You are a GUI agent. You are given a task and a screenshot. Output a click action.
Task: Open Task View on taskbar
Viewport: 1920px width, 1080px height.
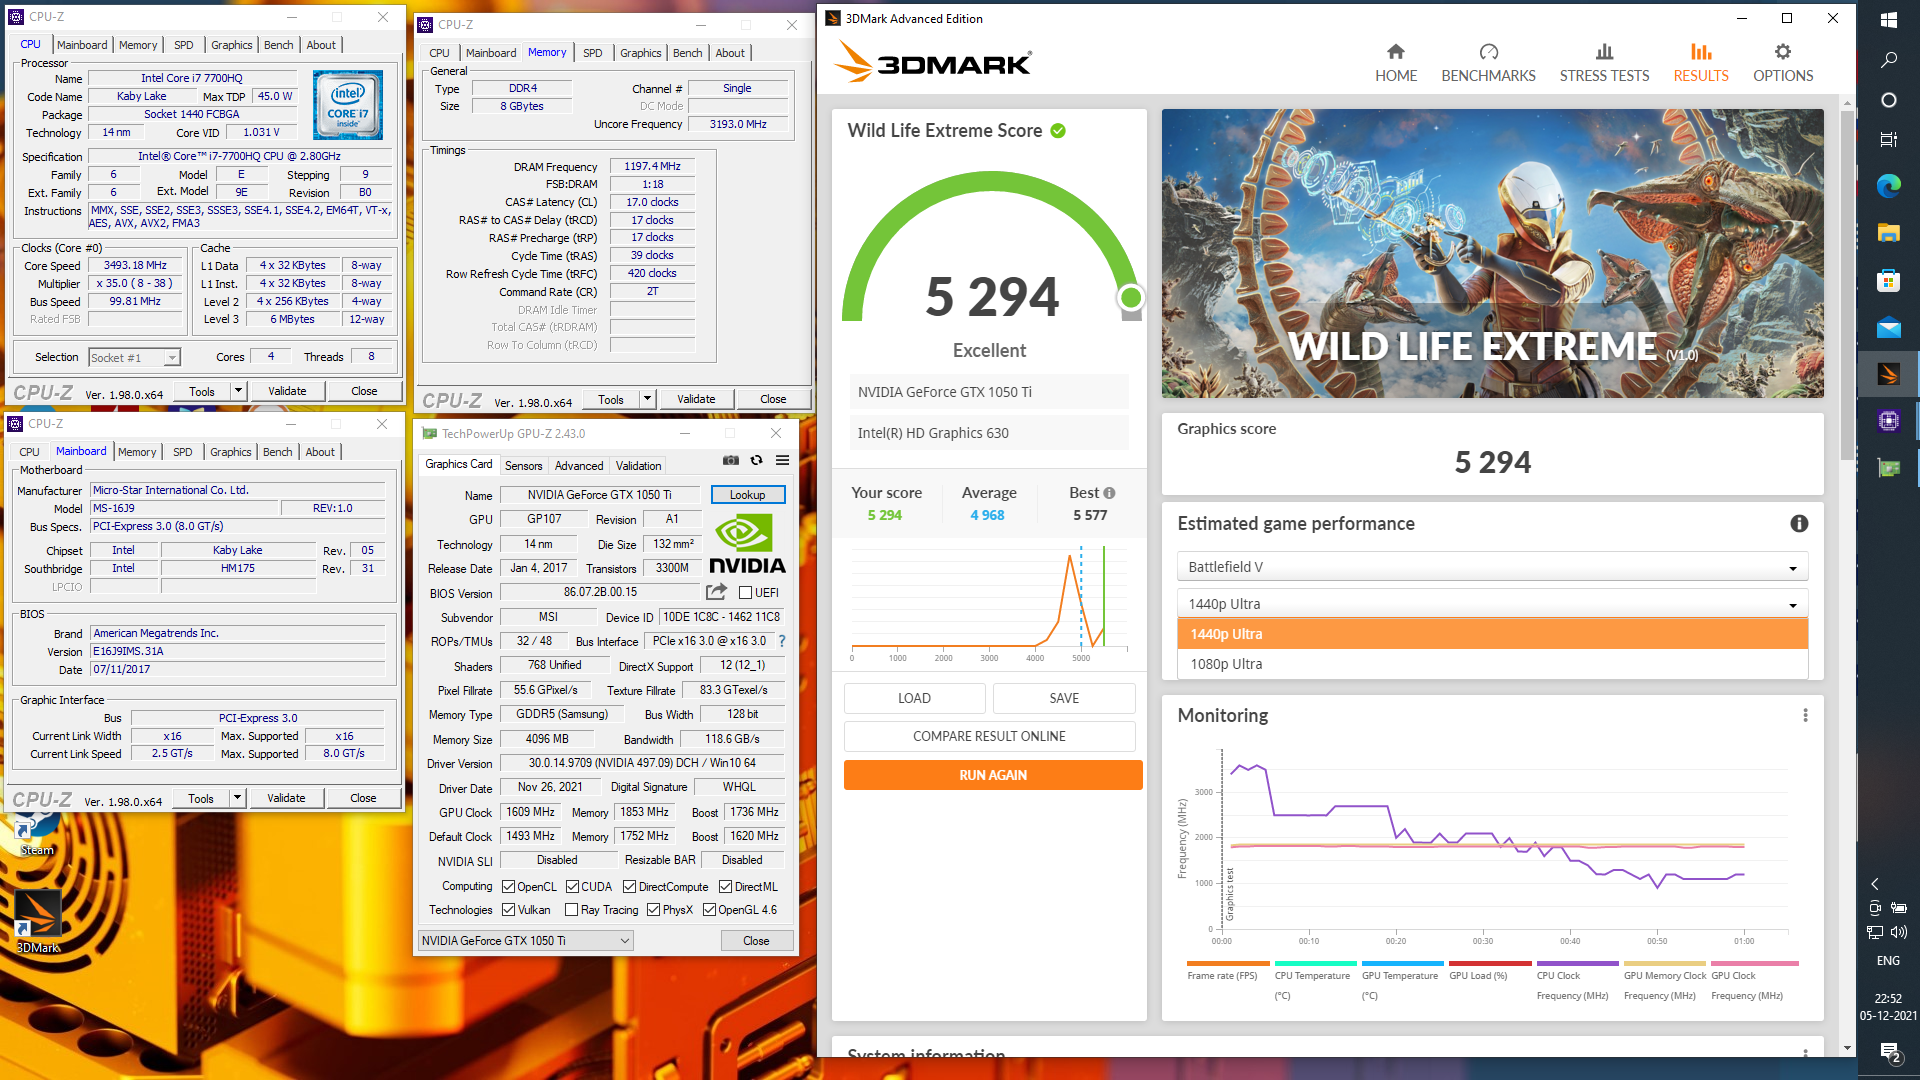(x=1888, y=140)
